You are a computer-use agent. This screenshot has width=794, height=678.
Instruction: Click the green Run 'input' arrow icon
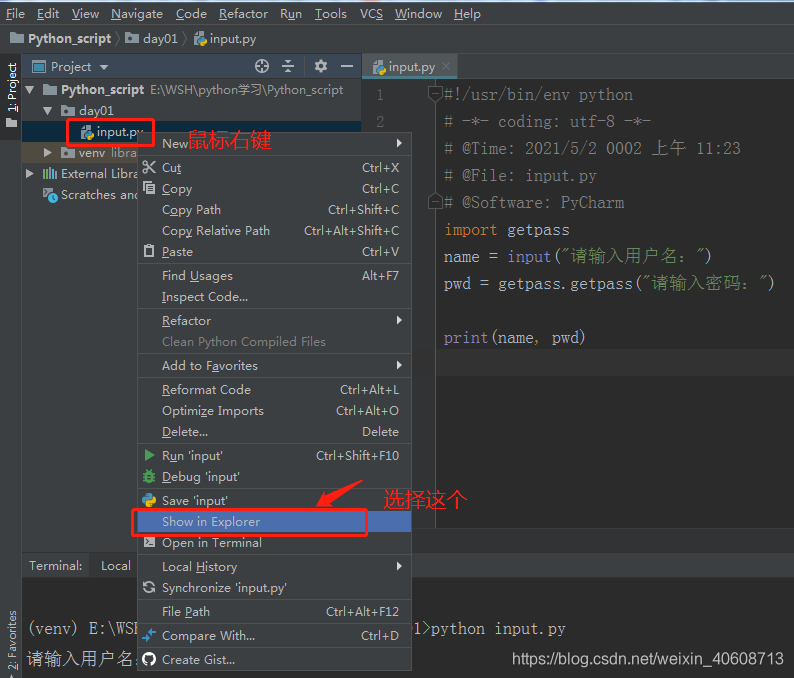pos(149,455)
